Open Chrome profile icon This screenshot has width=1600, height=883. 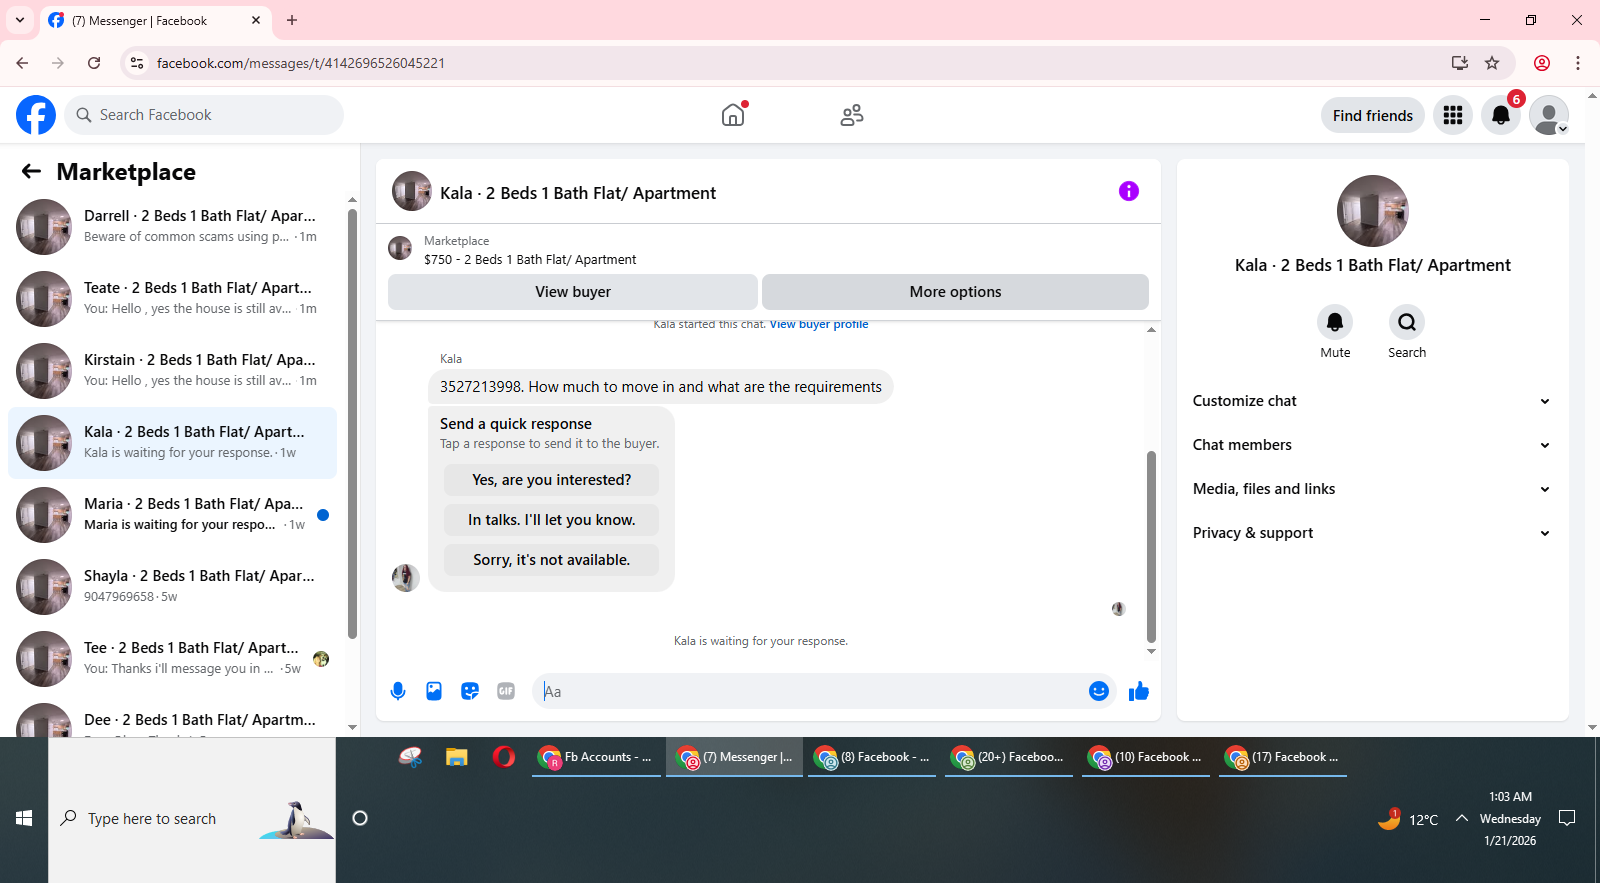tap(1542, 63)
